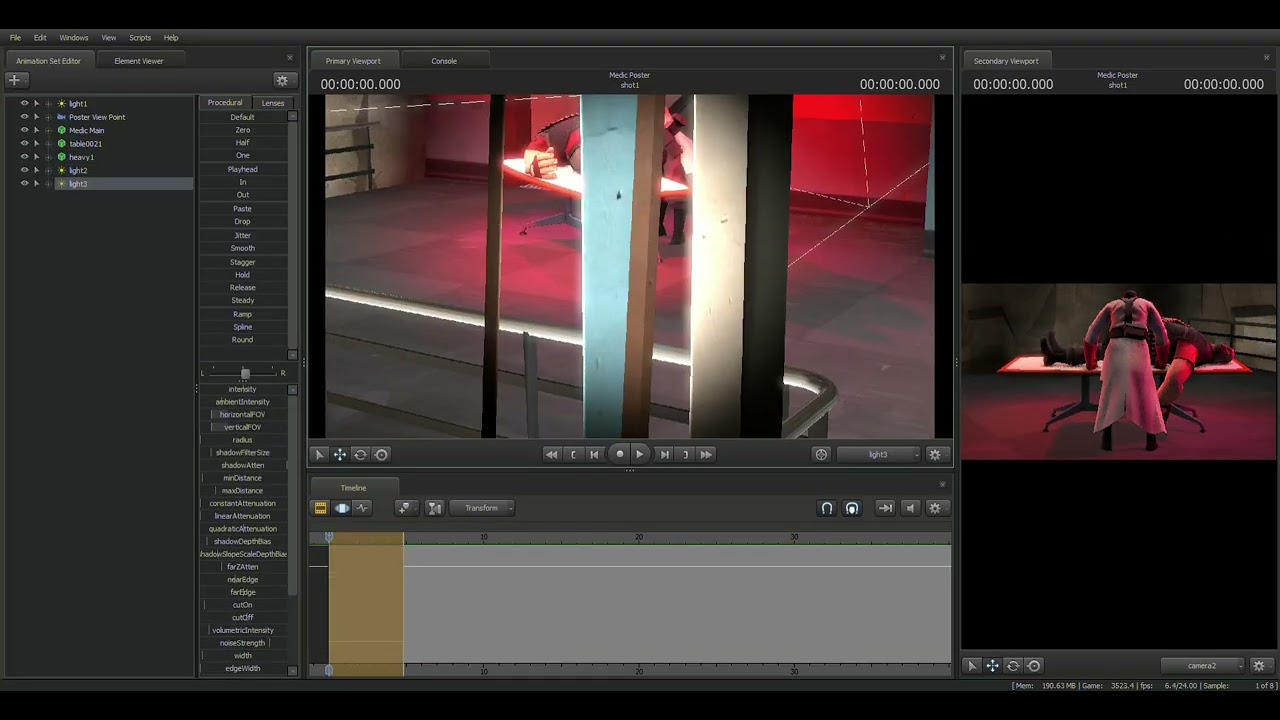Image resolution: width=1280 pixels, height=720 pixels.
Task: Toggle visibility of Poster View Point
Action: [x=25, y=117]
